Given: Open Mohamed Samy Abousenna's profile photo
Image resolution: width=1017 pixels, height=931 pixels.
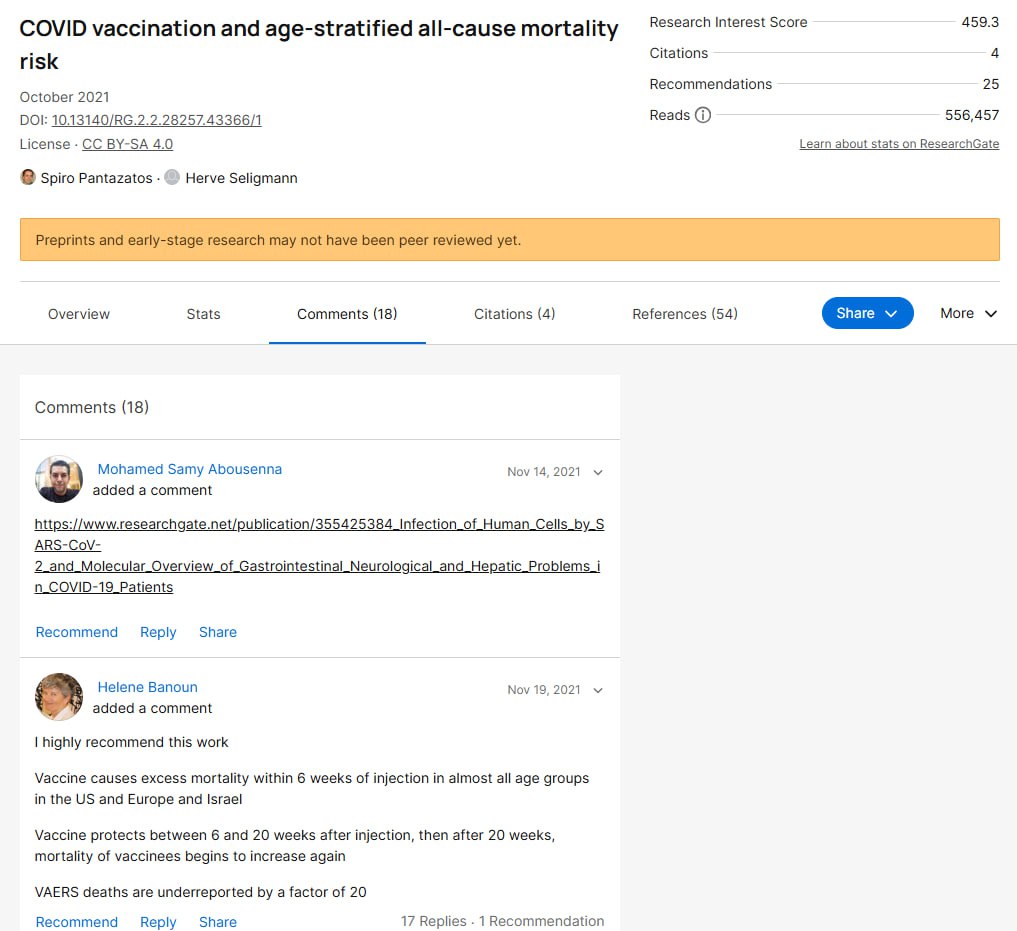Looking at the screenshot, I should [59, 479].
